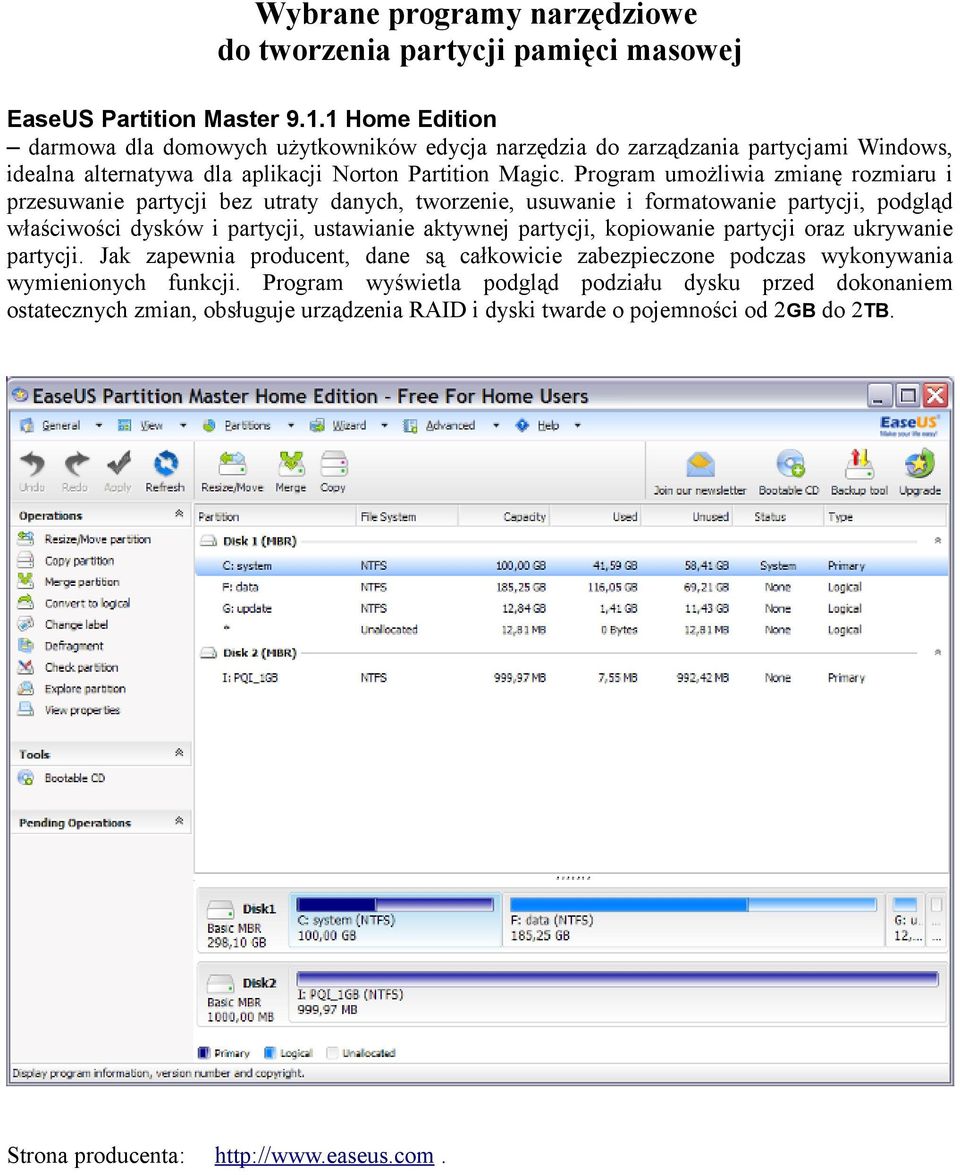The height and width of the screenshot is (1175, 960).
Task: Click I: PQI_1GB (NTFS) block in disk map
Action: (617, 994)
